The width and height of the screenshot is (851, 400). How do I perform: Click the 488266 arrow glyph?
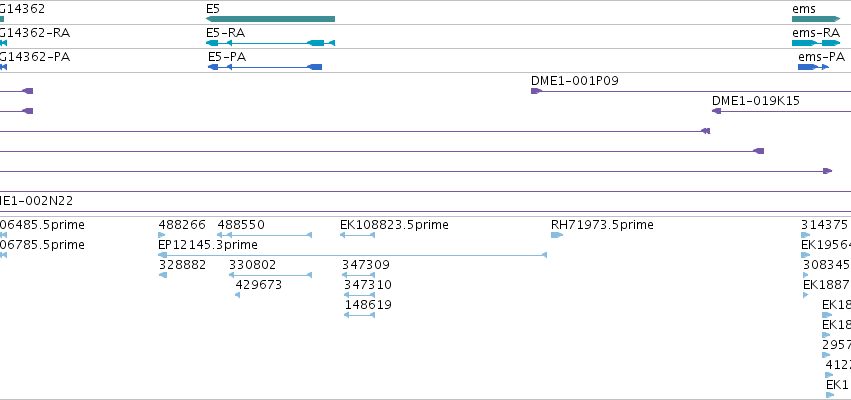(x=162, y=235)
